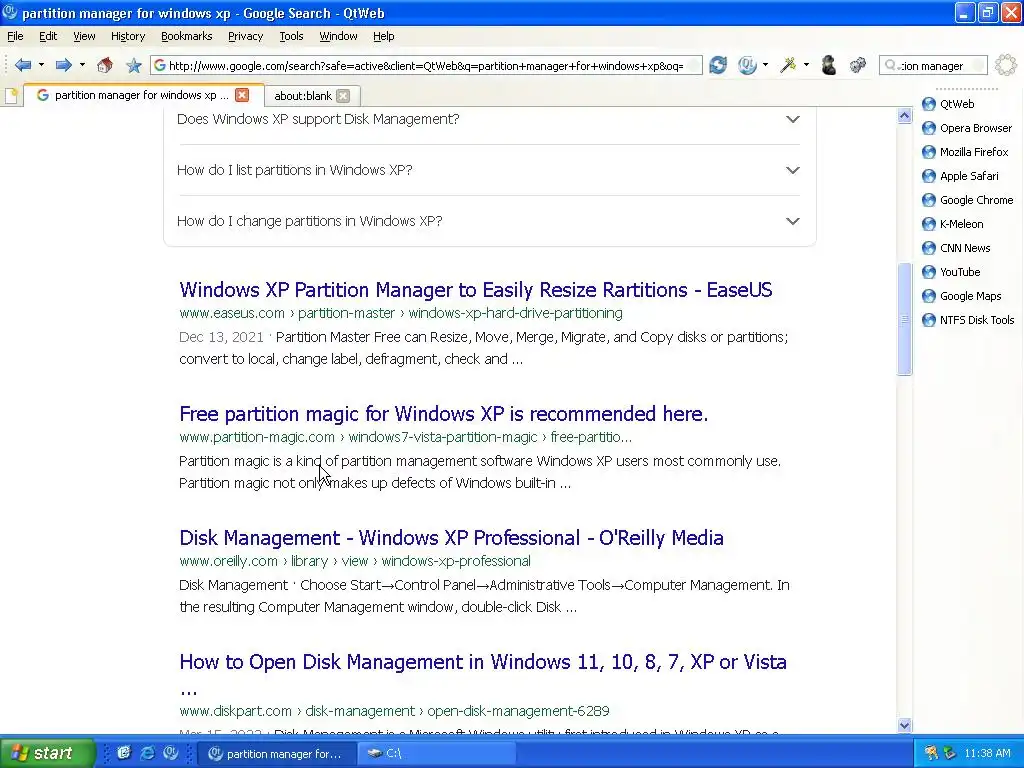Viewport: 1024px width, 768px height.
Task: Open the EaseUS Windows XP Partition Manager result
Action: point(475,290)
